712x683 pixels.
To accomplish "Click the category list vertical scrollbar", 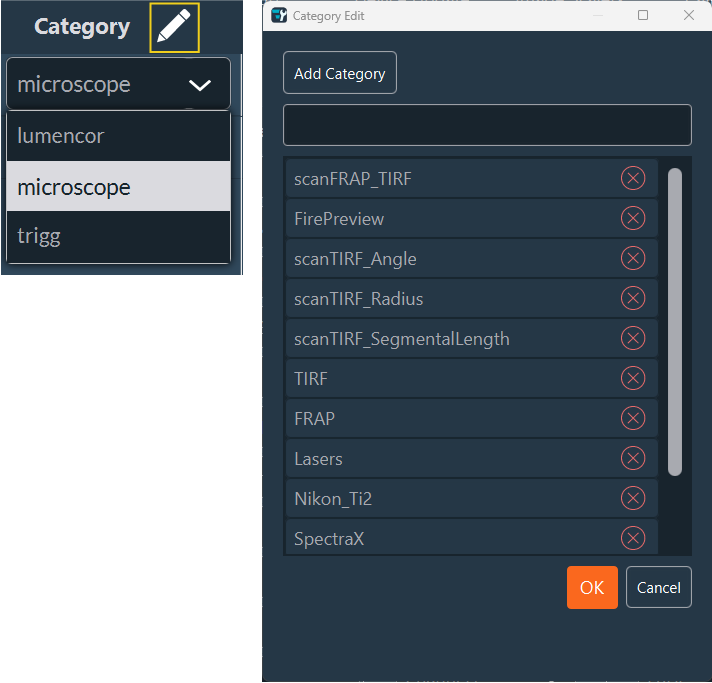I will click(x=675, y=320).
